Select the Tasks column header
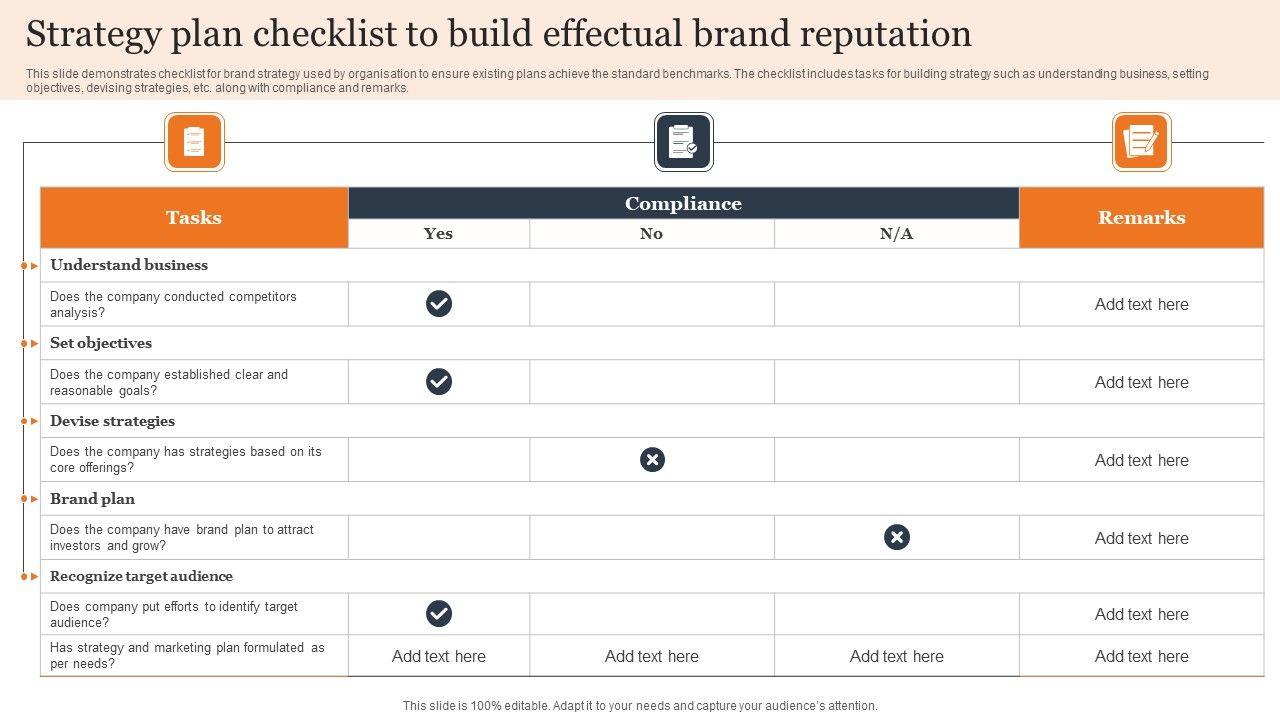Screen dimensions: 1280x720 pos(194,218)
